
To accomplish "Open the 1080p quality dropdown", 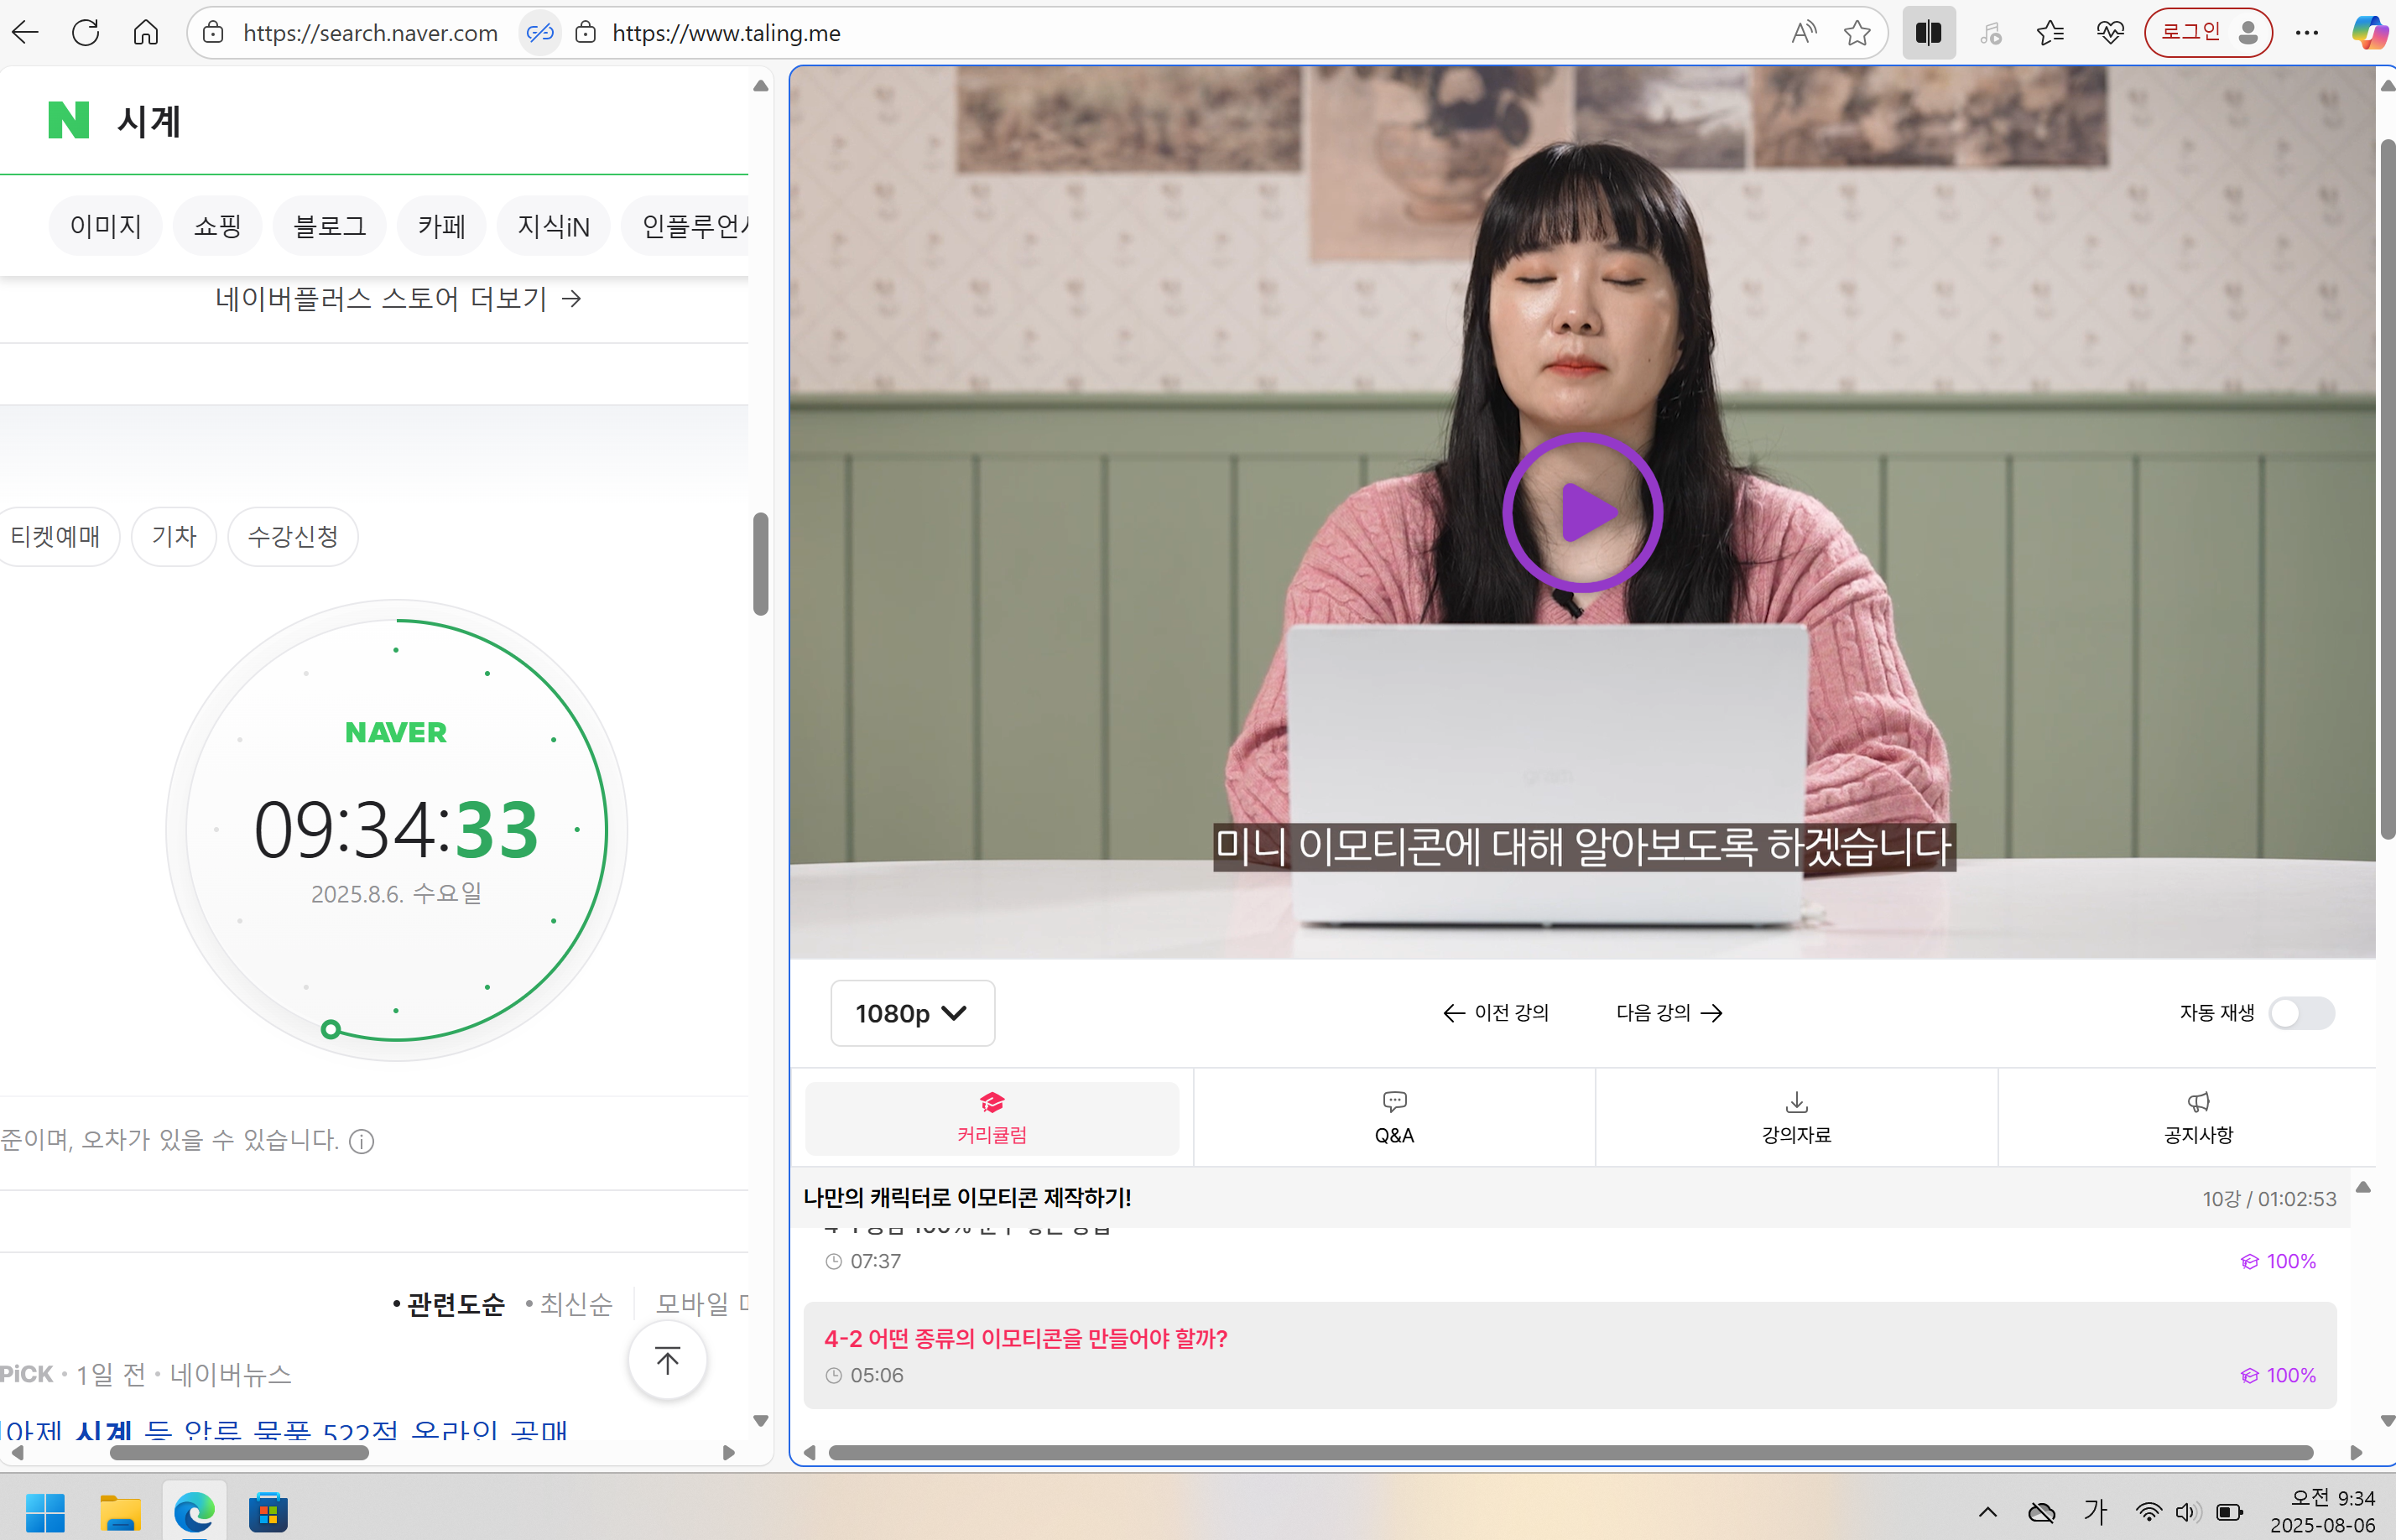I will (912, 1013).
